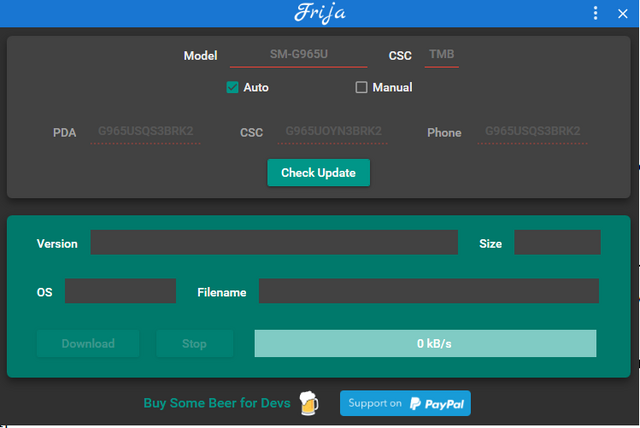The width and height of the screenshot is (640, 428).
Task: Uncheck the Auto checkbox
Action: point(232,87)
